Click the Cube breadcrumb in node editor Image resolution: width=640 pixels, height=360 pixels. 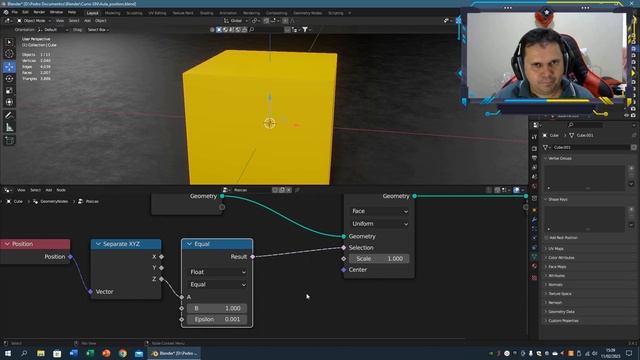[x=14, y=201]
